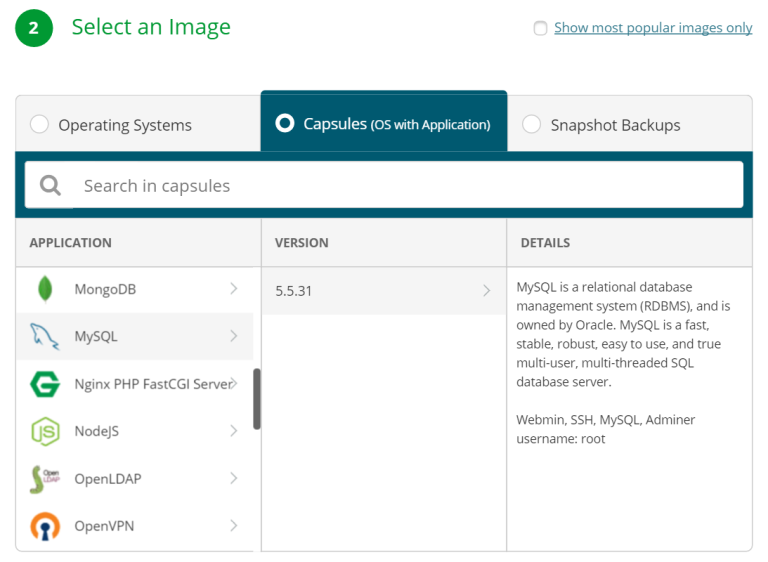Select the Snapshot Backups radio button
The height and width of the screenshot is (562, 768).
point(532,125)
